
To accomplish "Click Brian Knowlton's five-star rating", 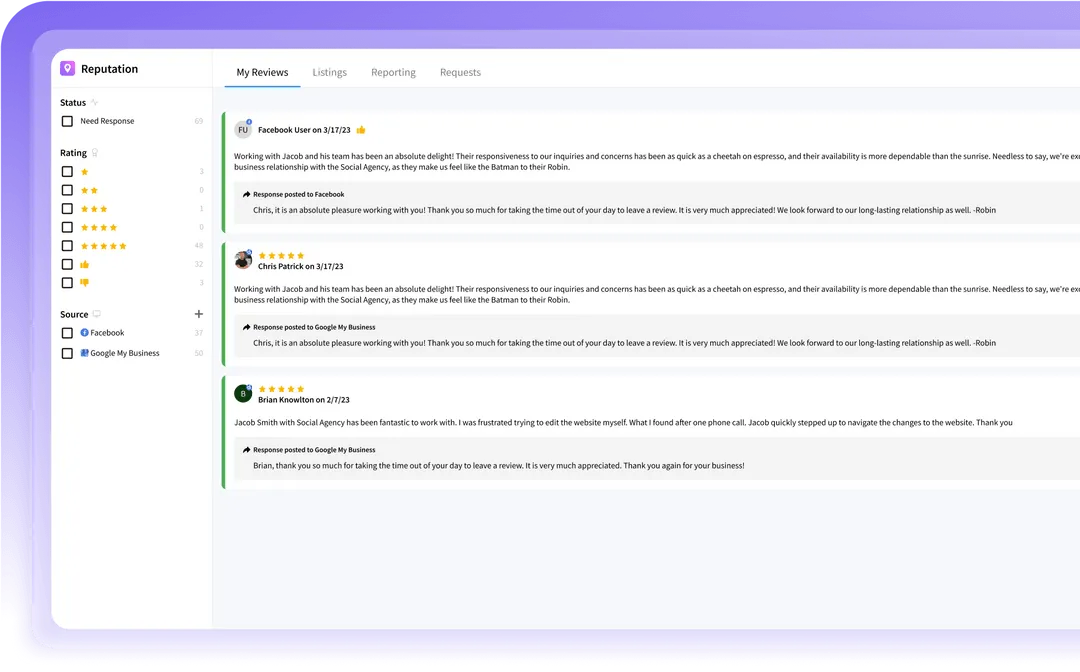I will click(281, 389).
